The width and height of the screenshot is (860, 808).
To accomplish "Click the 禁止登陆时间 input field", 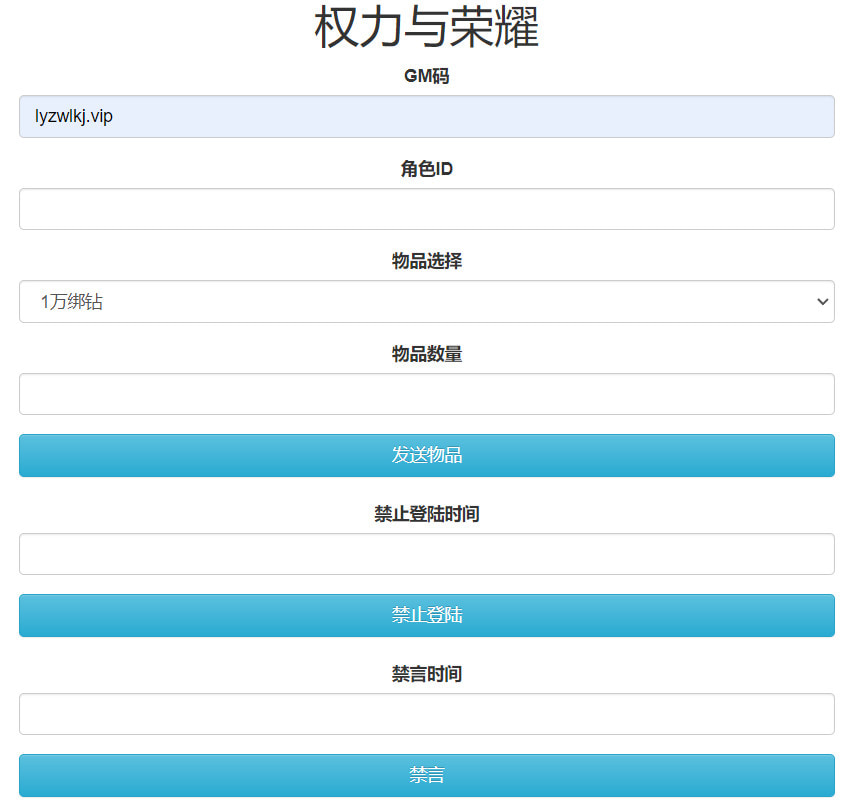I will tap(426, 554).
